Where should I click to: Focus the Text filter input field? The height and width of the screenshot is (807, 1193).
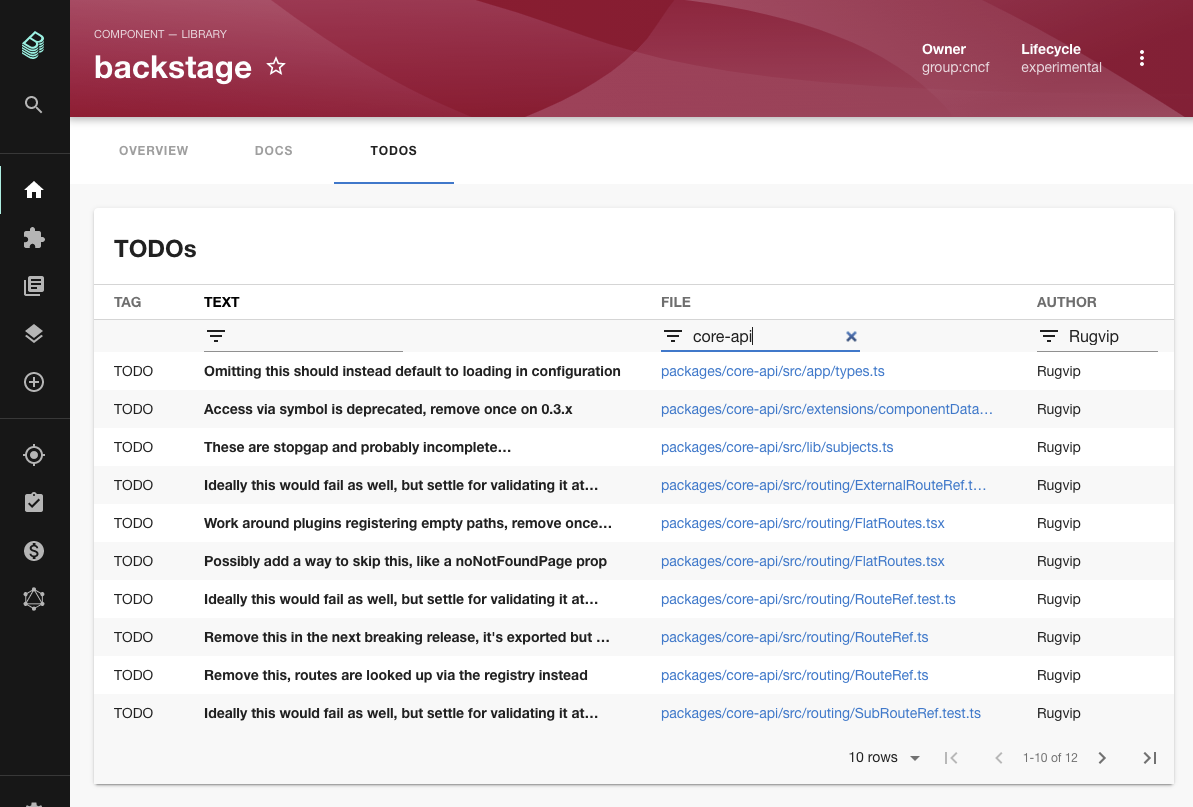pyautogui.click(x=304, y=336)
